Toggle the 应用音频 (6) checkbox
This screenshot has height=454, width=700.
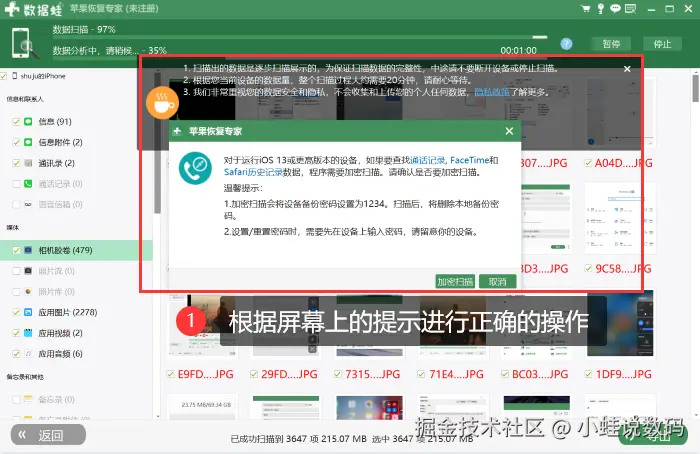click(17, 354)
